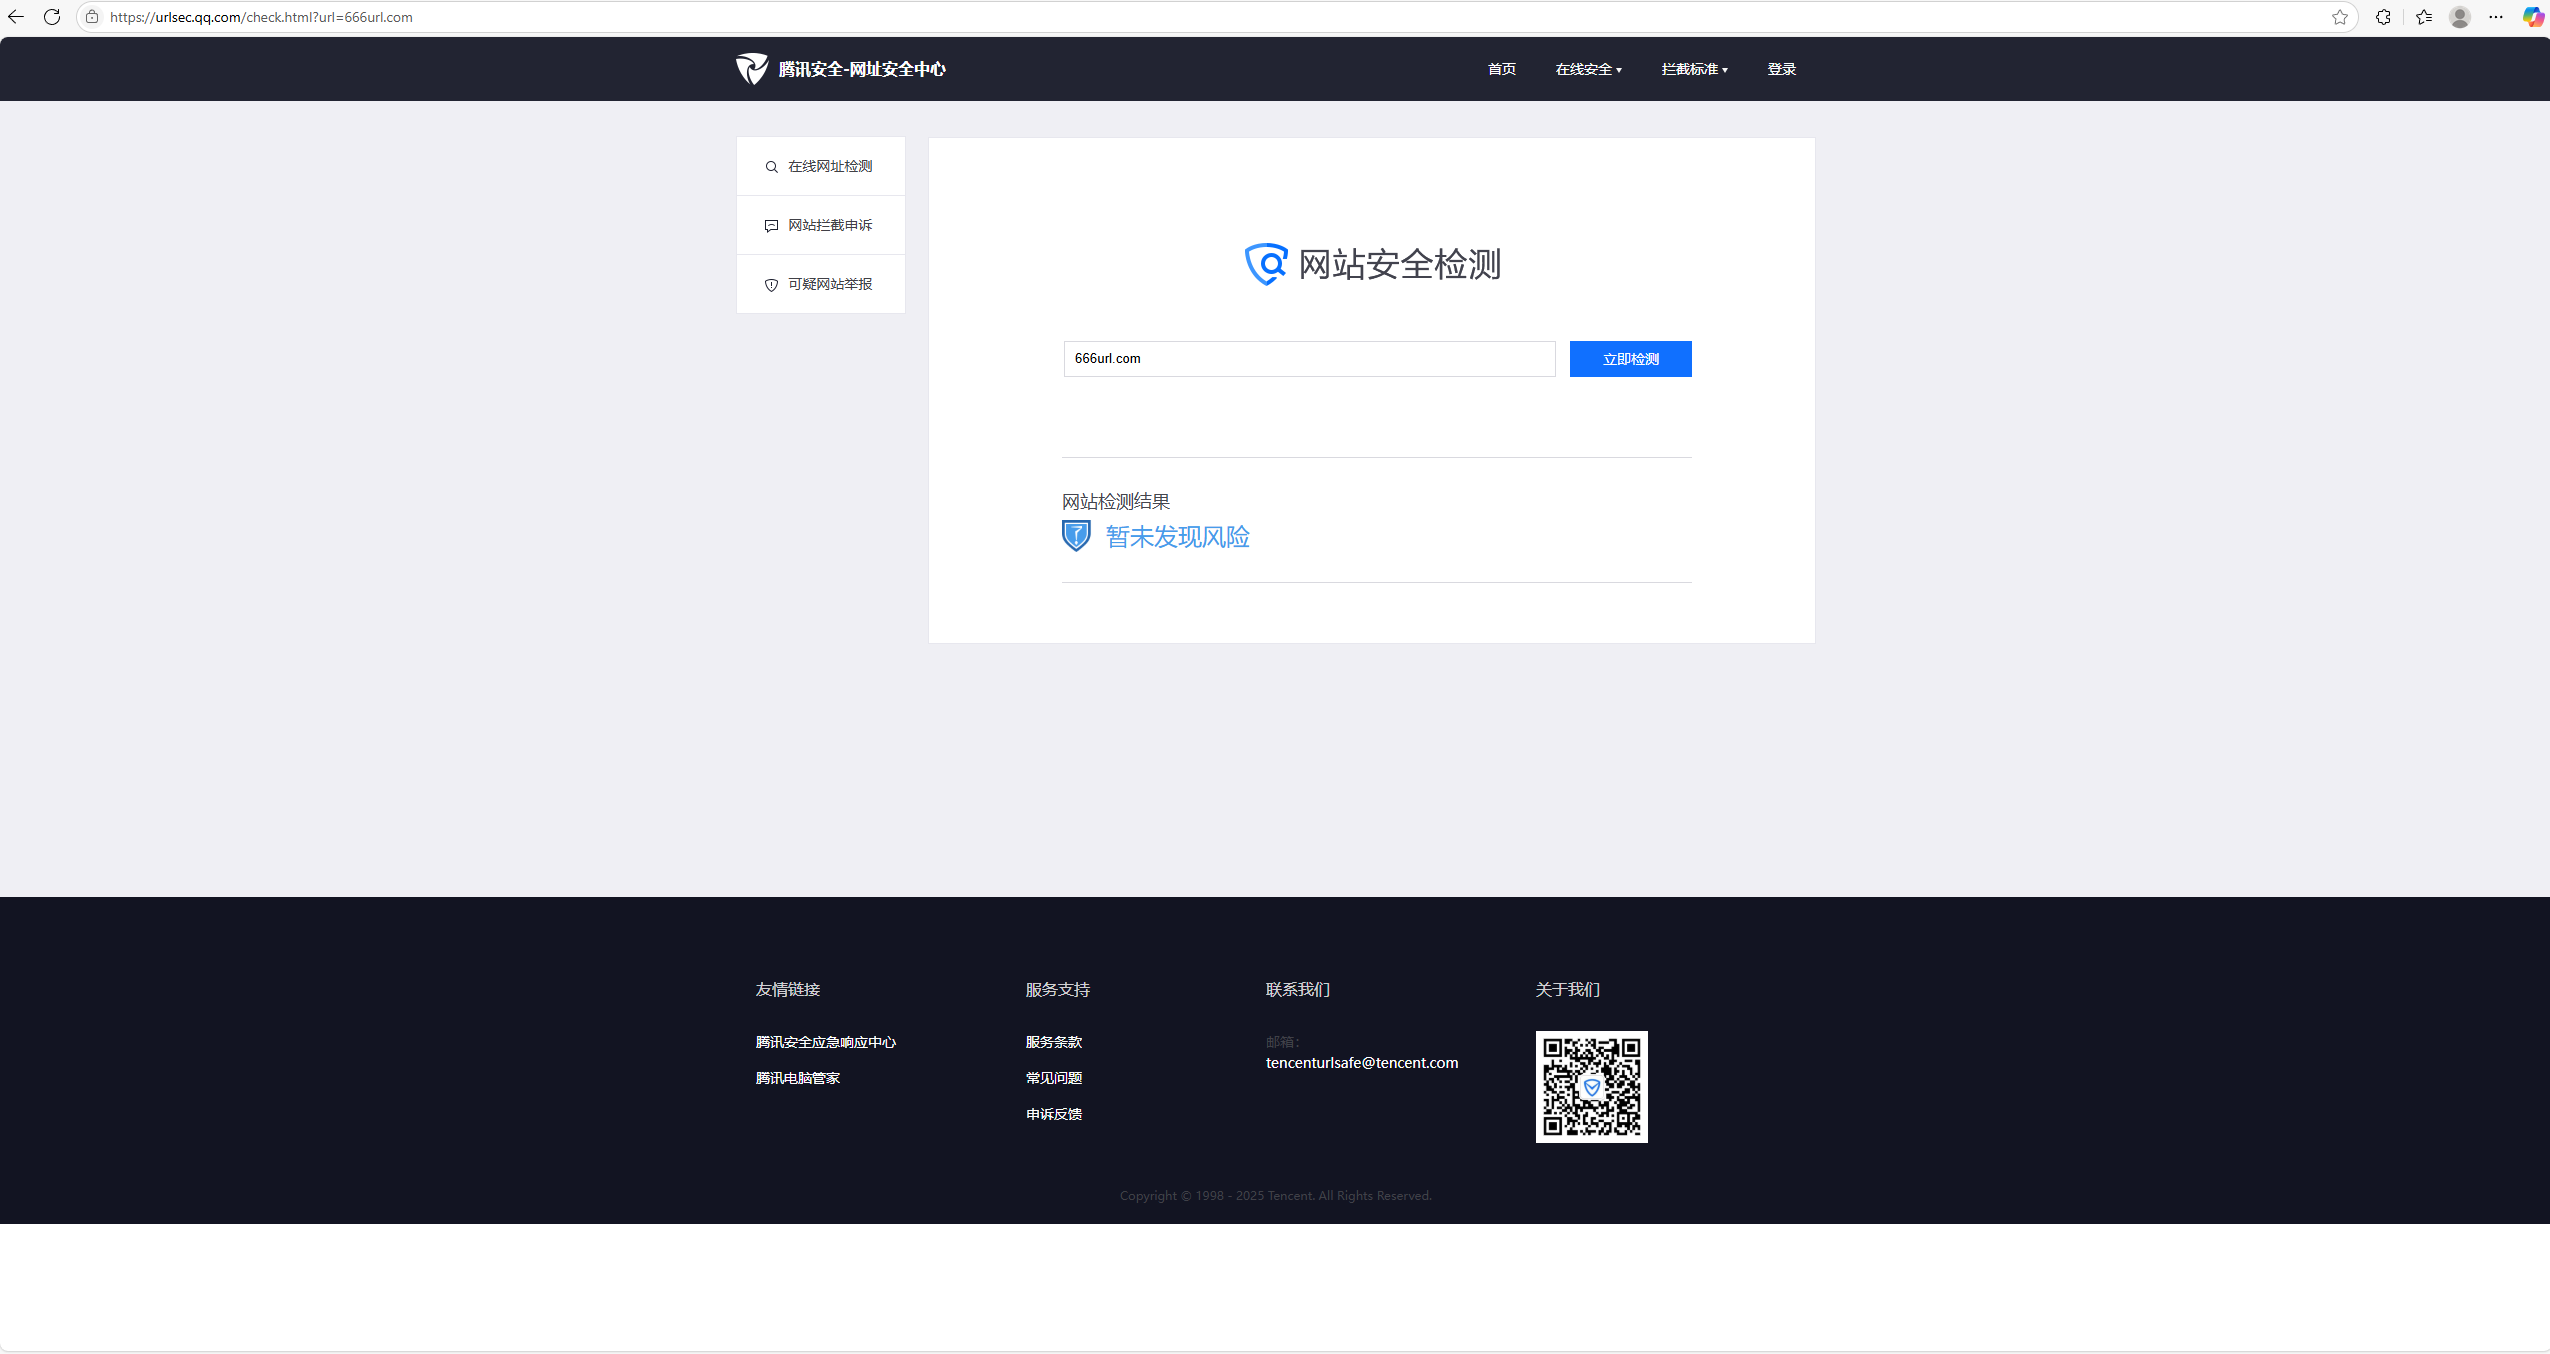Viewport: 2550px width, 1354px height.
Task: Click the QR code image in footer
Action: tap(1591, 1087)
